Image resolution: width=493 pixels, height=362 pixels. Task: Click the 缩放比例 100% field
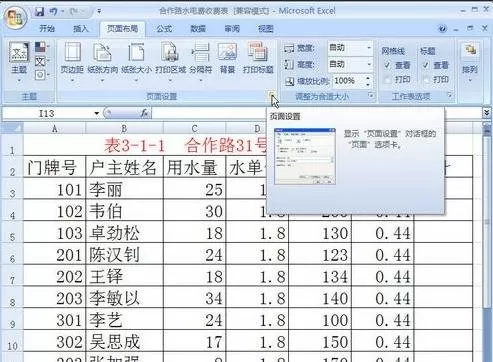point(348,81)
